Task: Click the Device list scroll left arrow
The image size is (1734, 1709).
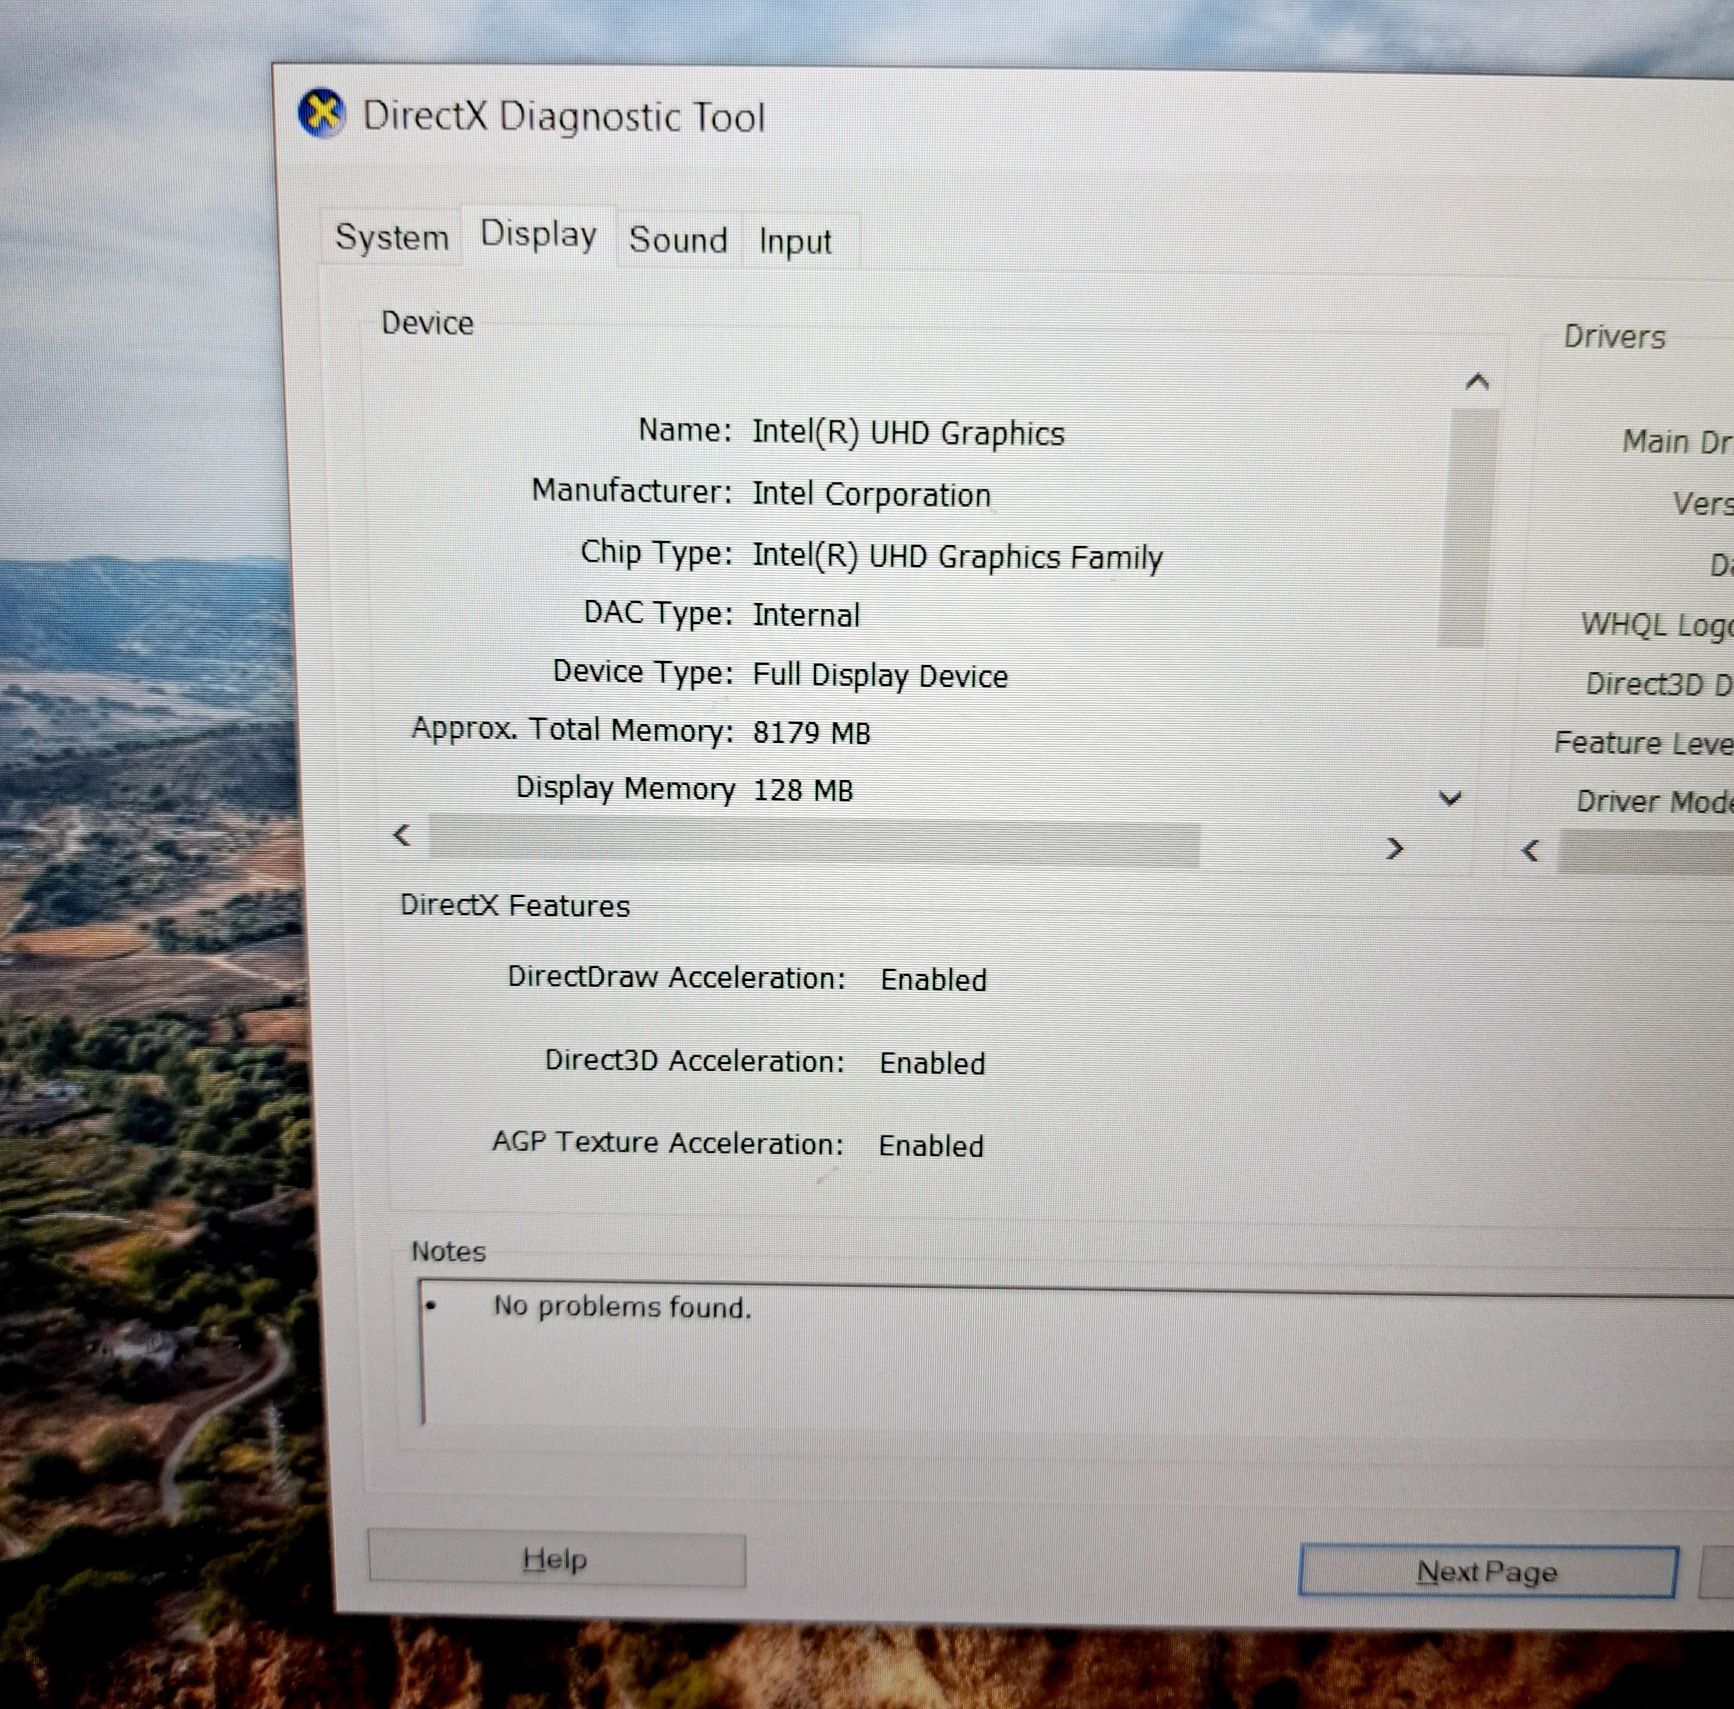Action: pyautogui.click(x=402, y=835)
